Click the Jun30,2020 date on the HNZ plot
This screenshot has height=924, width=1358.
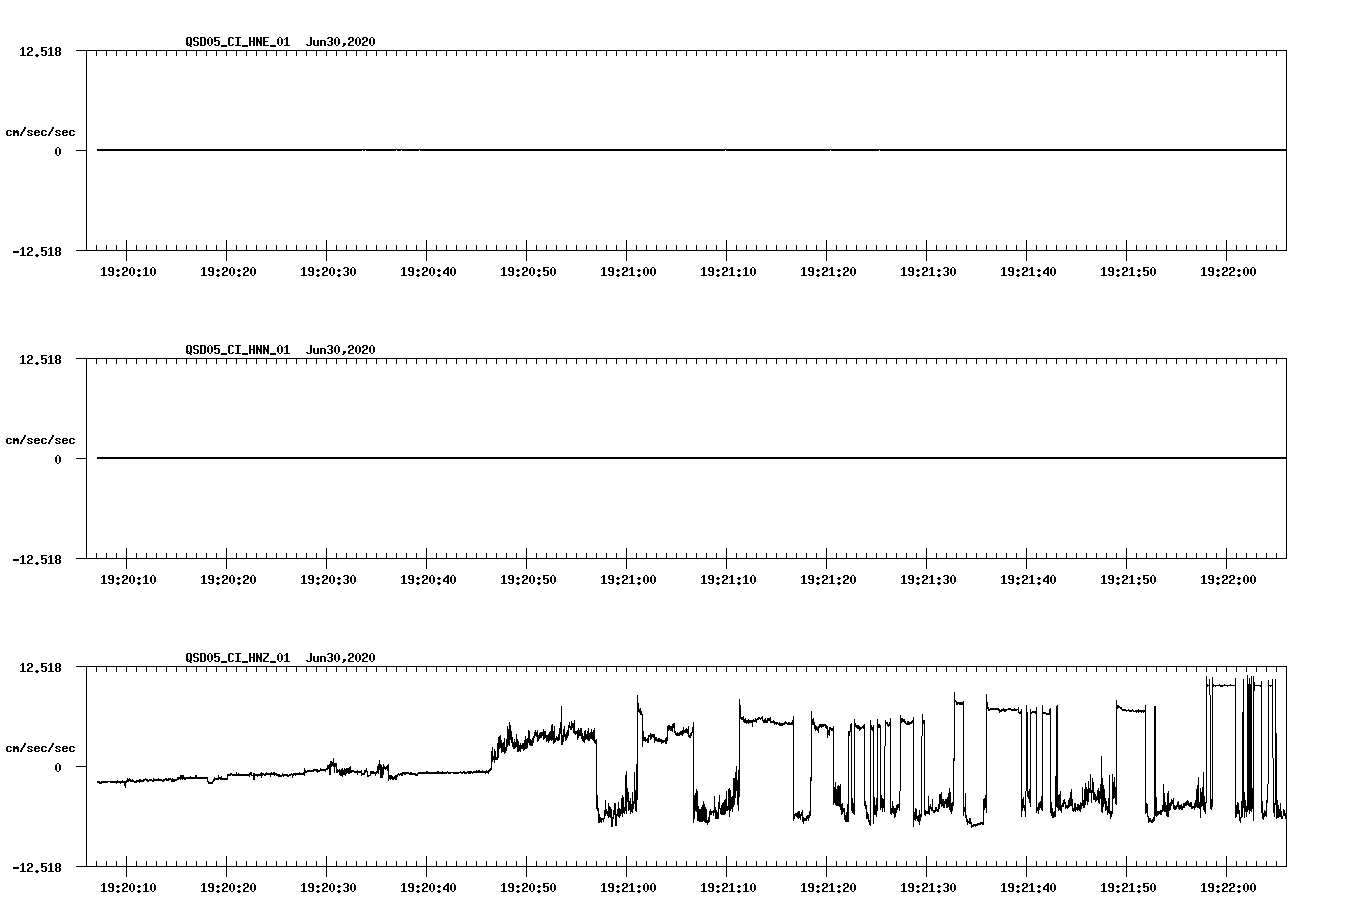tap(341, 658)
